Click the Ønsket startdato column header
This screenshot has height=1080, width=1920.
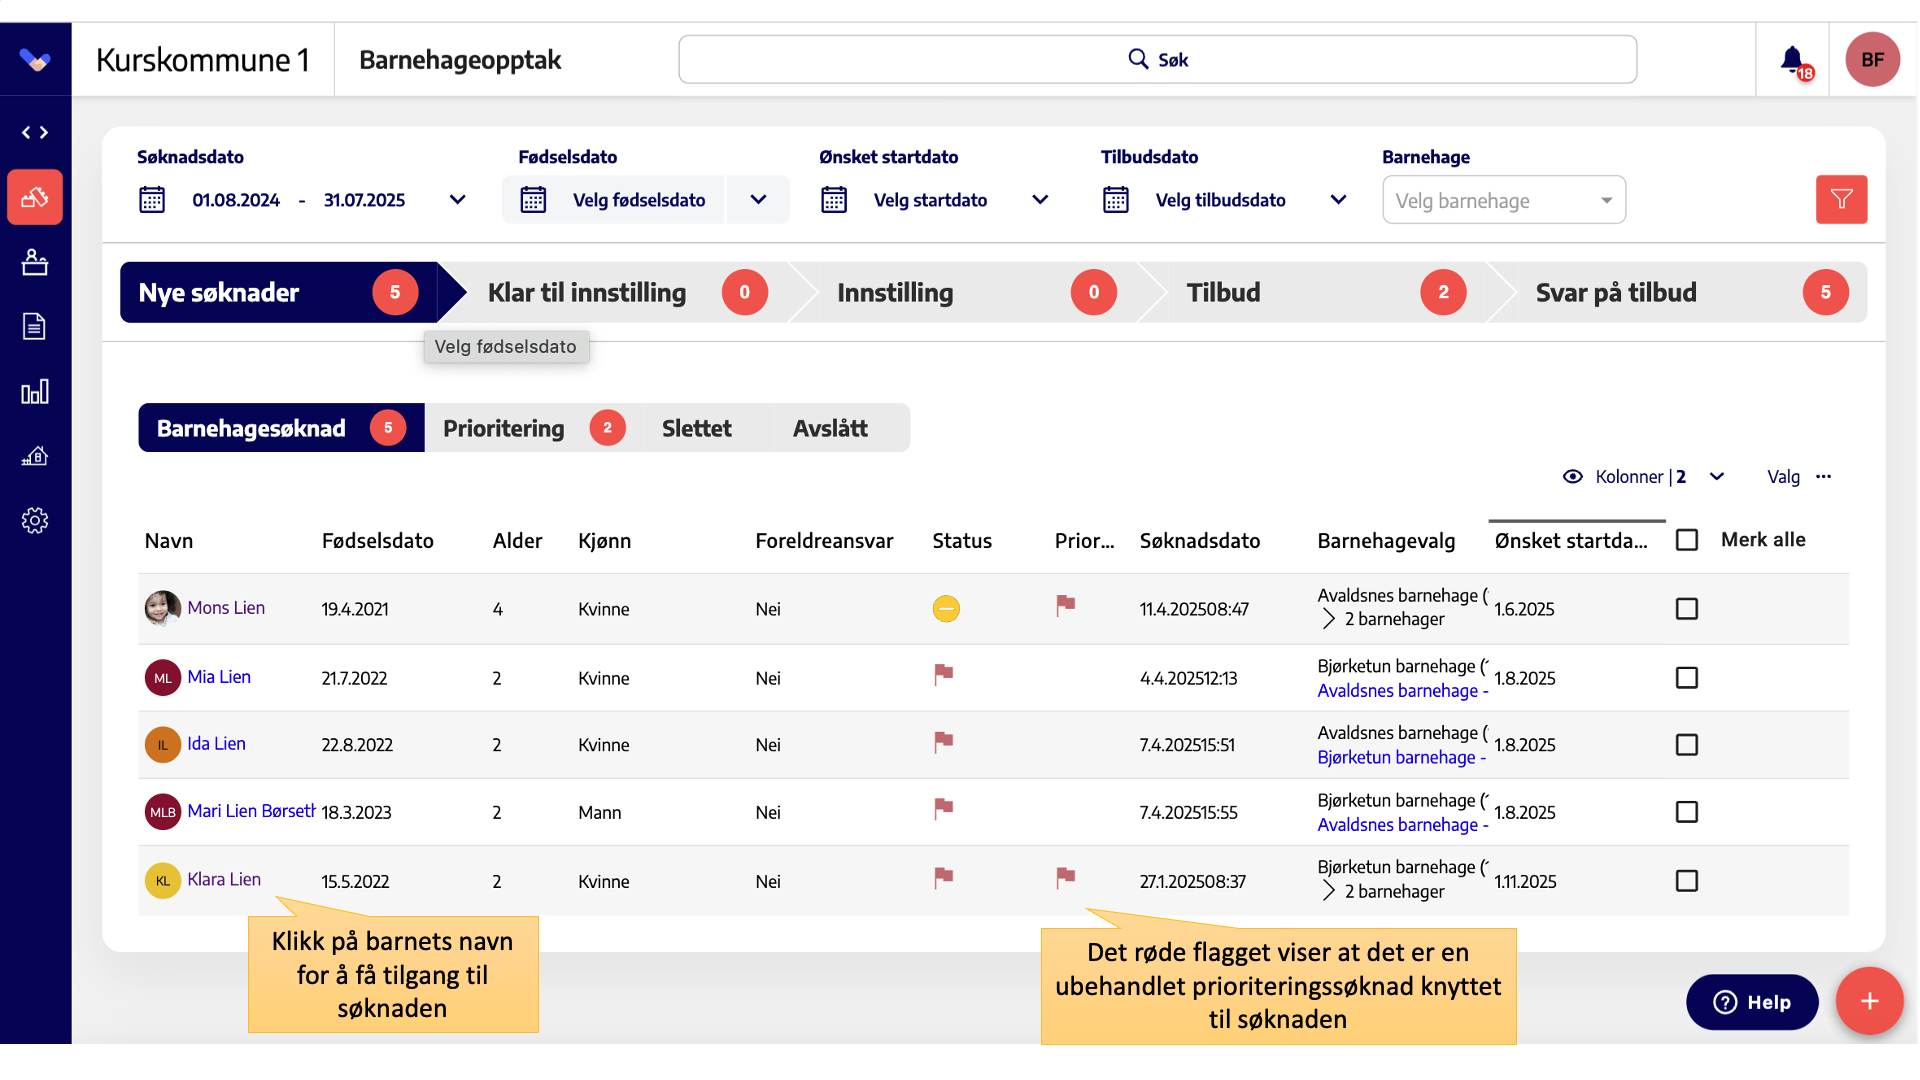(1571, 541)
